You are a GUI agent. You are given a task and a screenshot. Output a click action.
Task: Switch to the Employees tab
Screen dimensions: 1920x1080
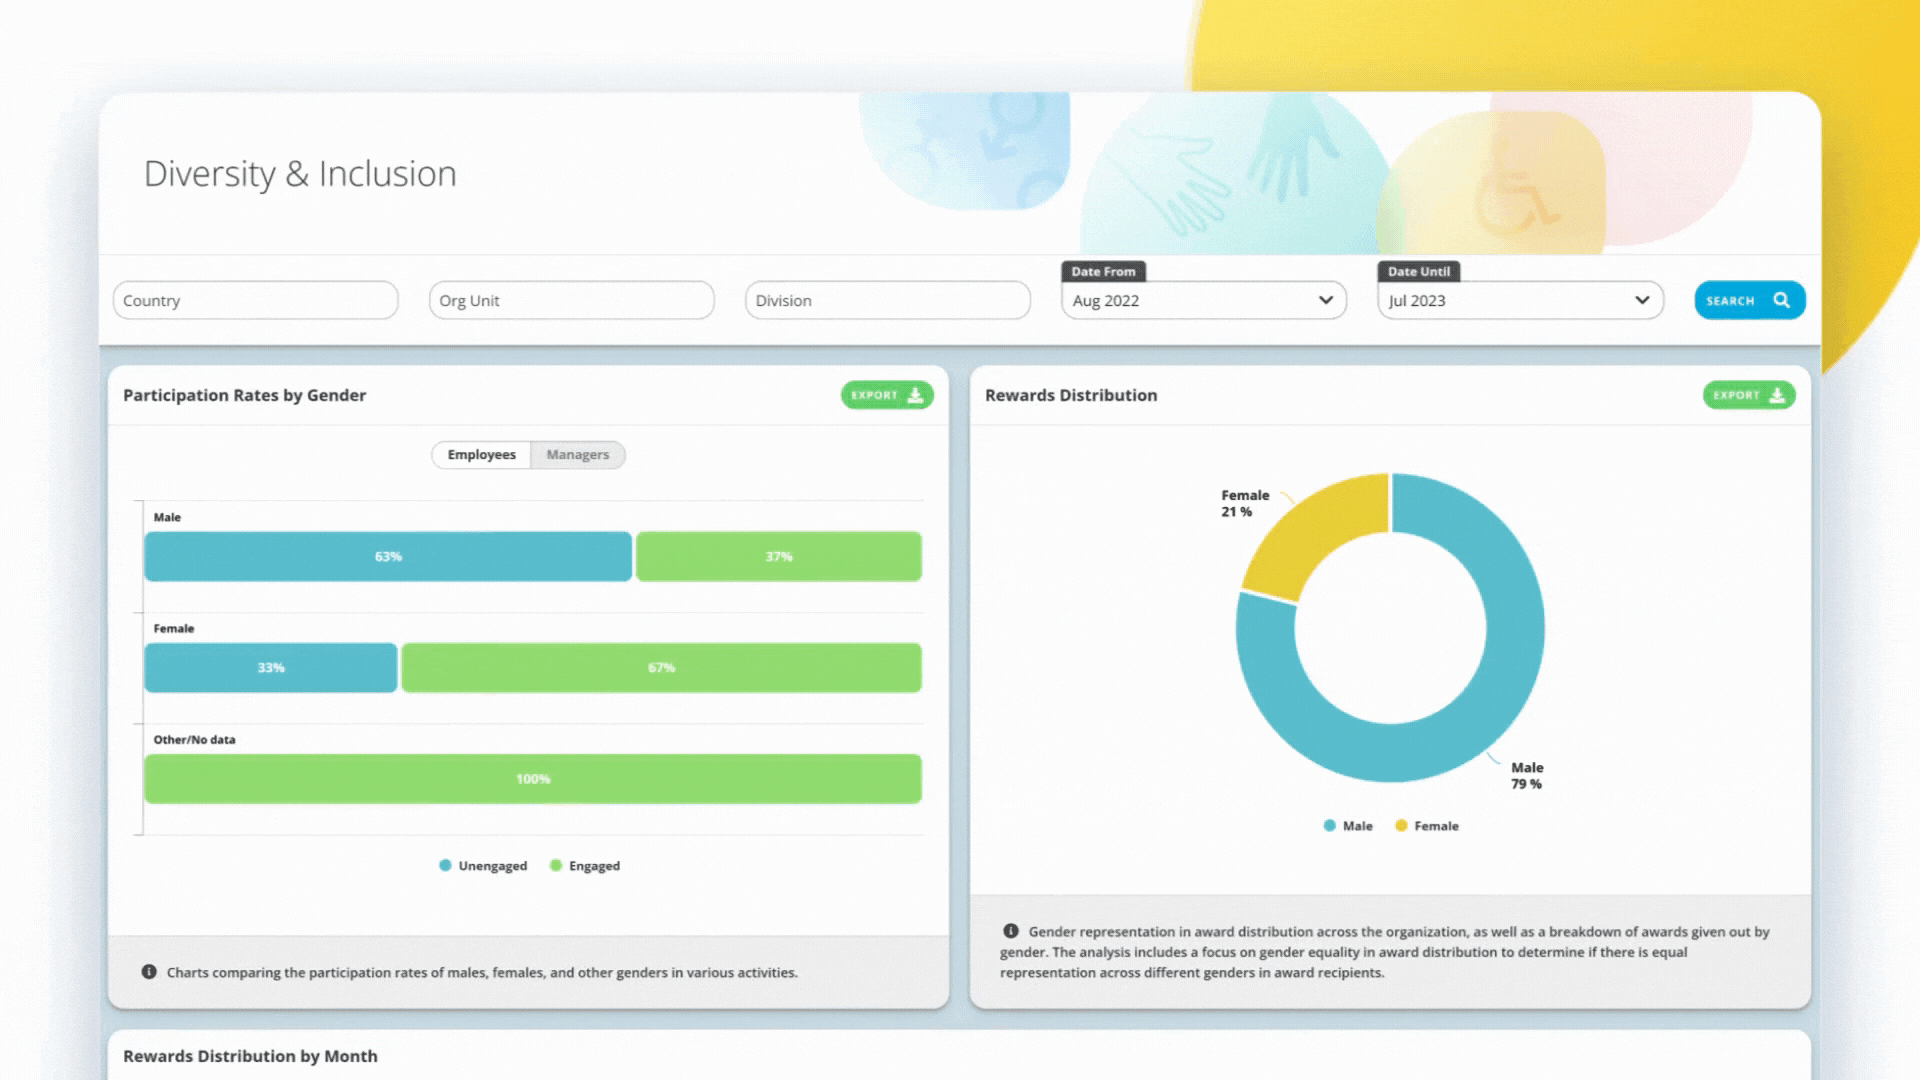(x=481, y=455)
